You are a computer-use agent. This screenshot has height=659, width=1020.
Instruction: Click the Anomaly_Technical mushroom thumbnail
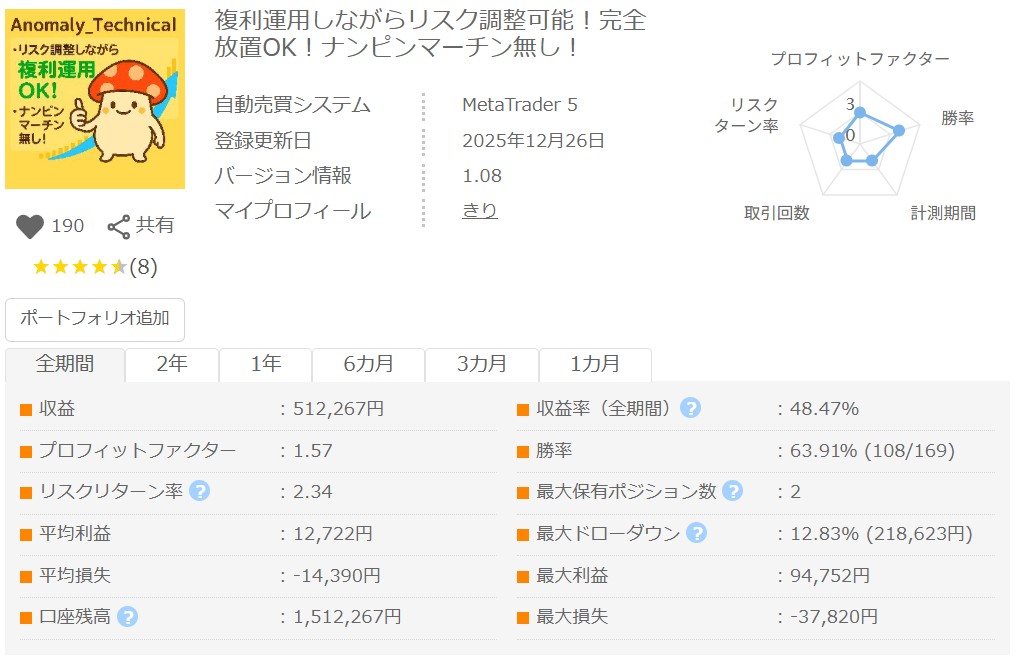pos(95,99)
